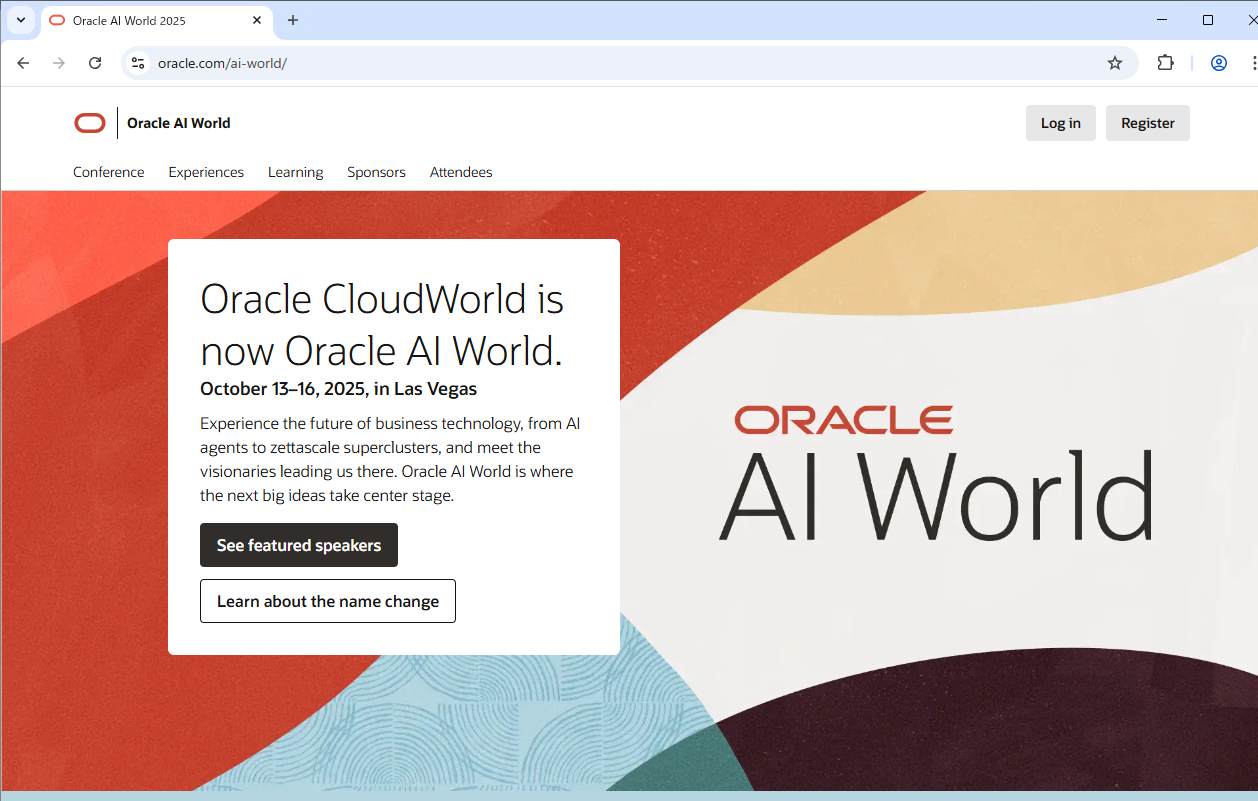
Task: Open the Experiences menu
Action: [x=206, y=172]
